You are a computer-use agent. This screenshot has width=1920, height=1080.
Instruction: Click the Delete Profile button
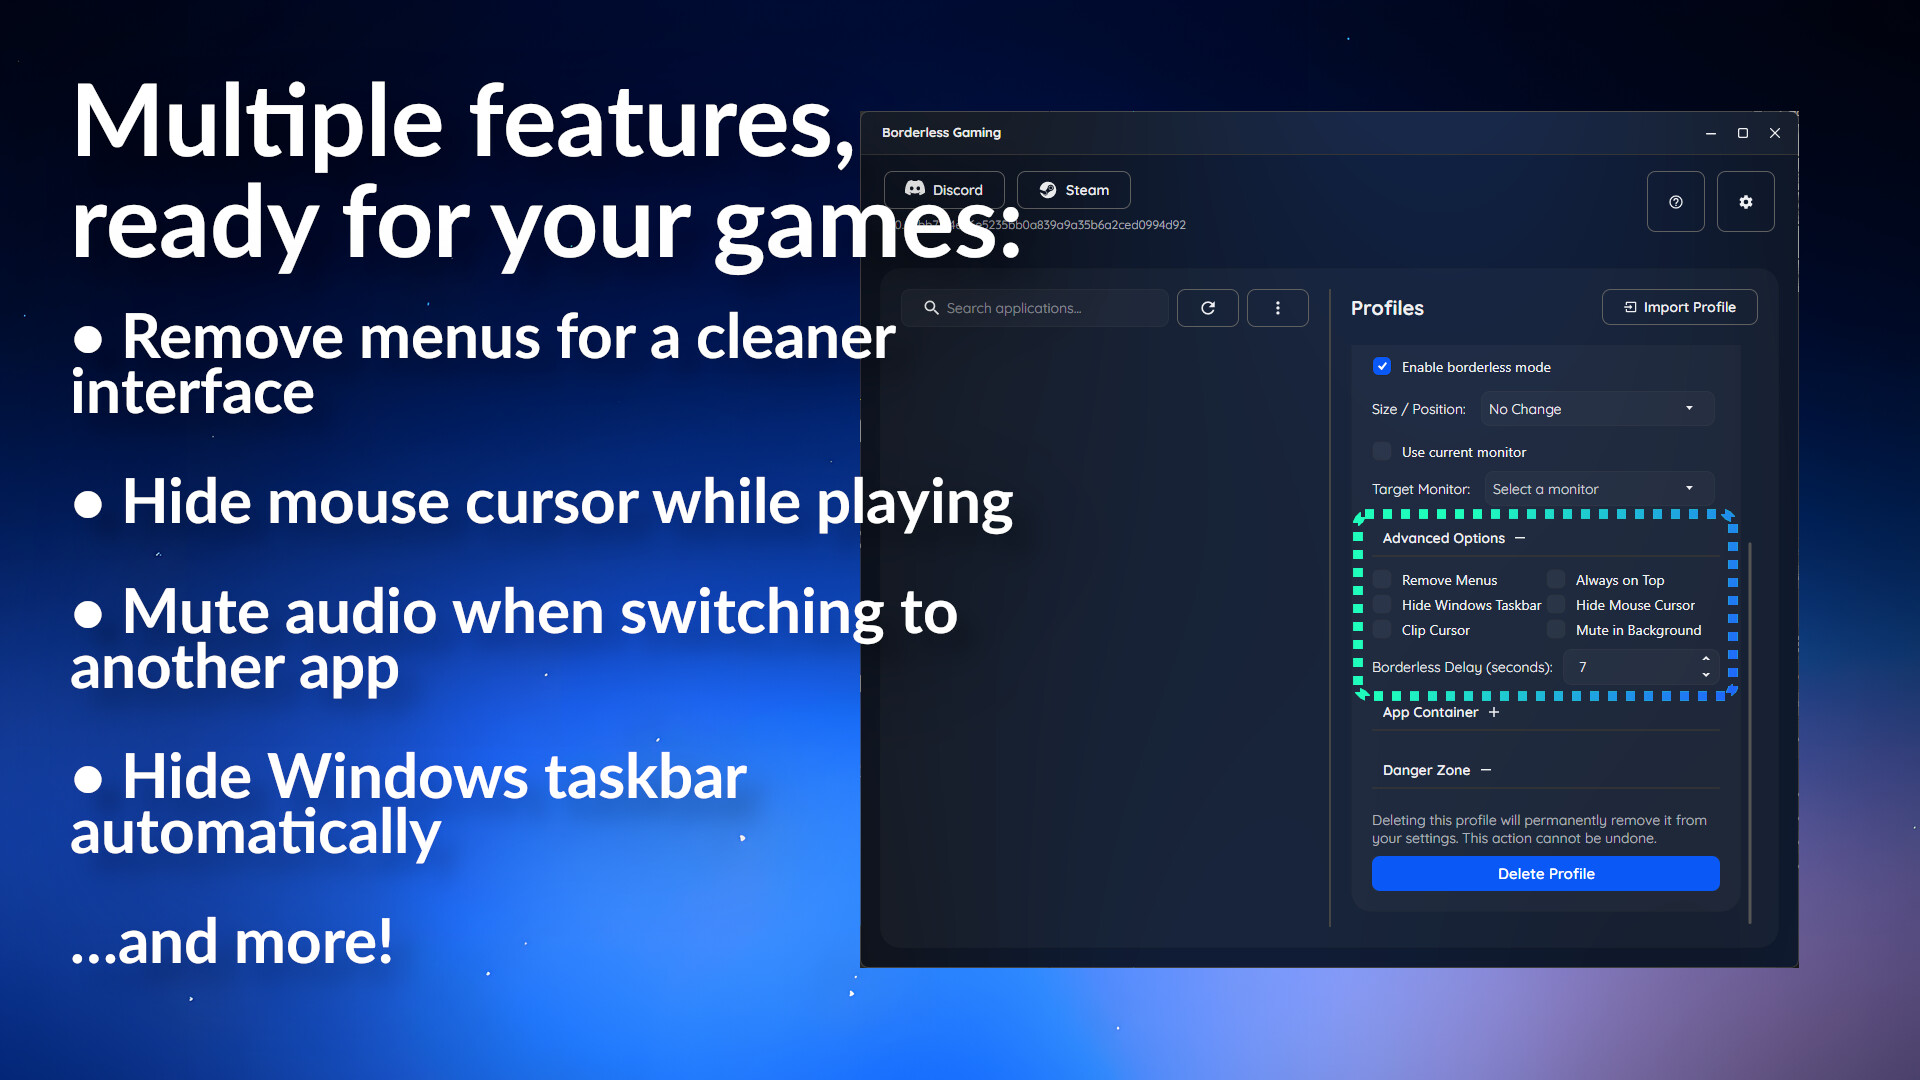(x=1545, y=873)
